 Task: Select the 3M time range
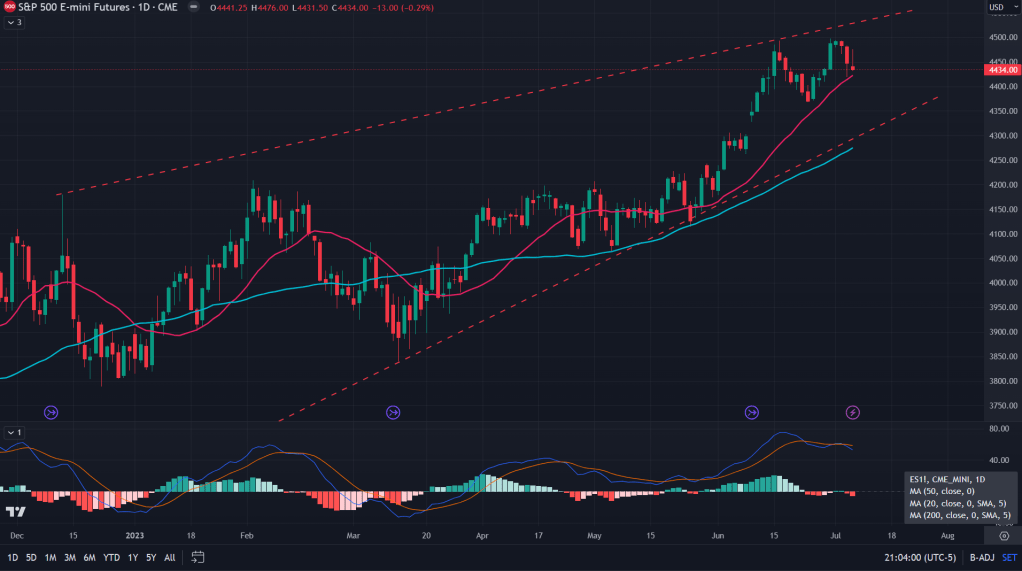70,557
